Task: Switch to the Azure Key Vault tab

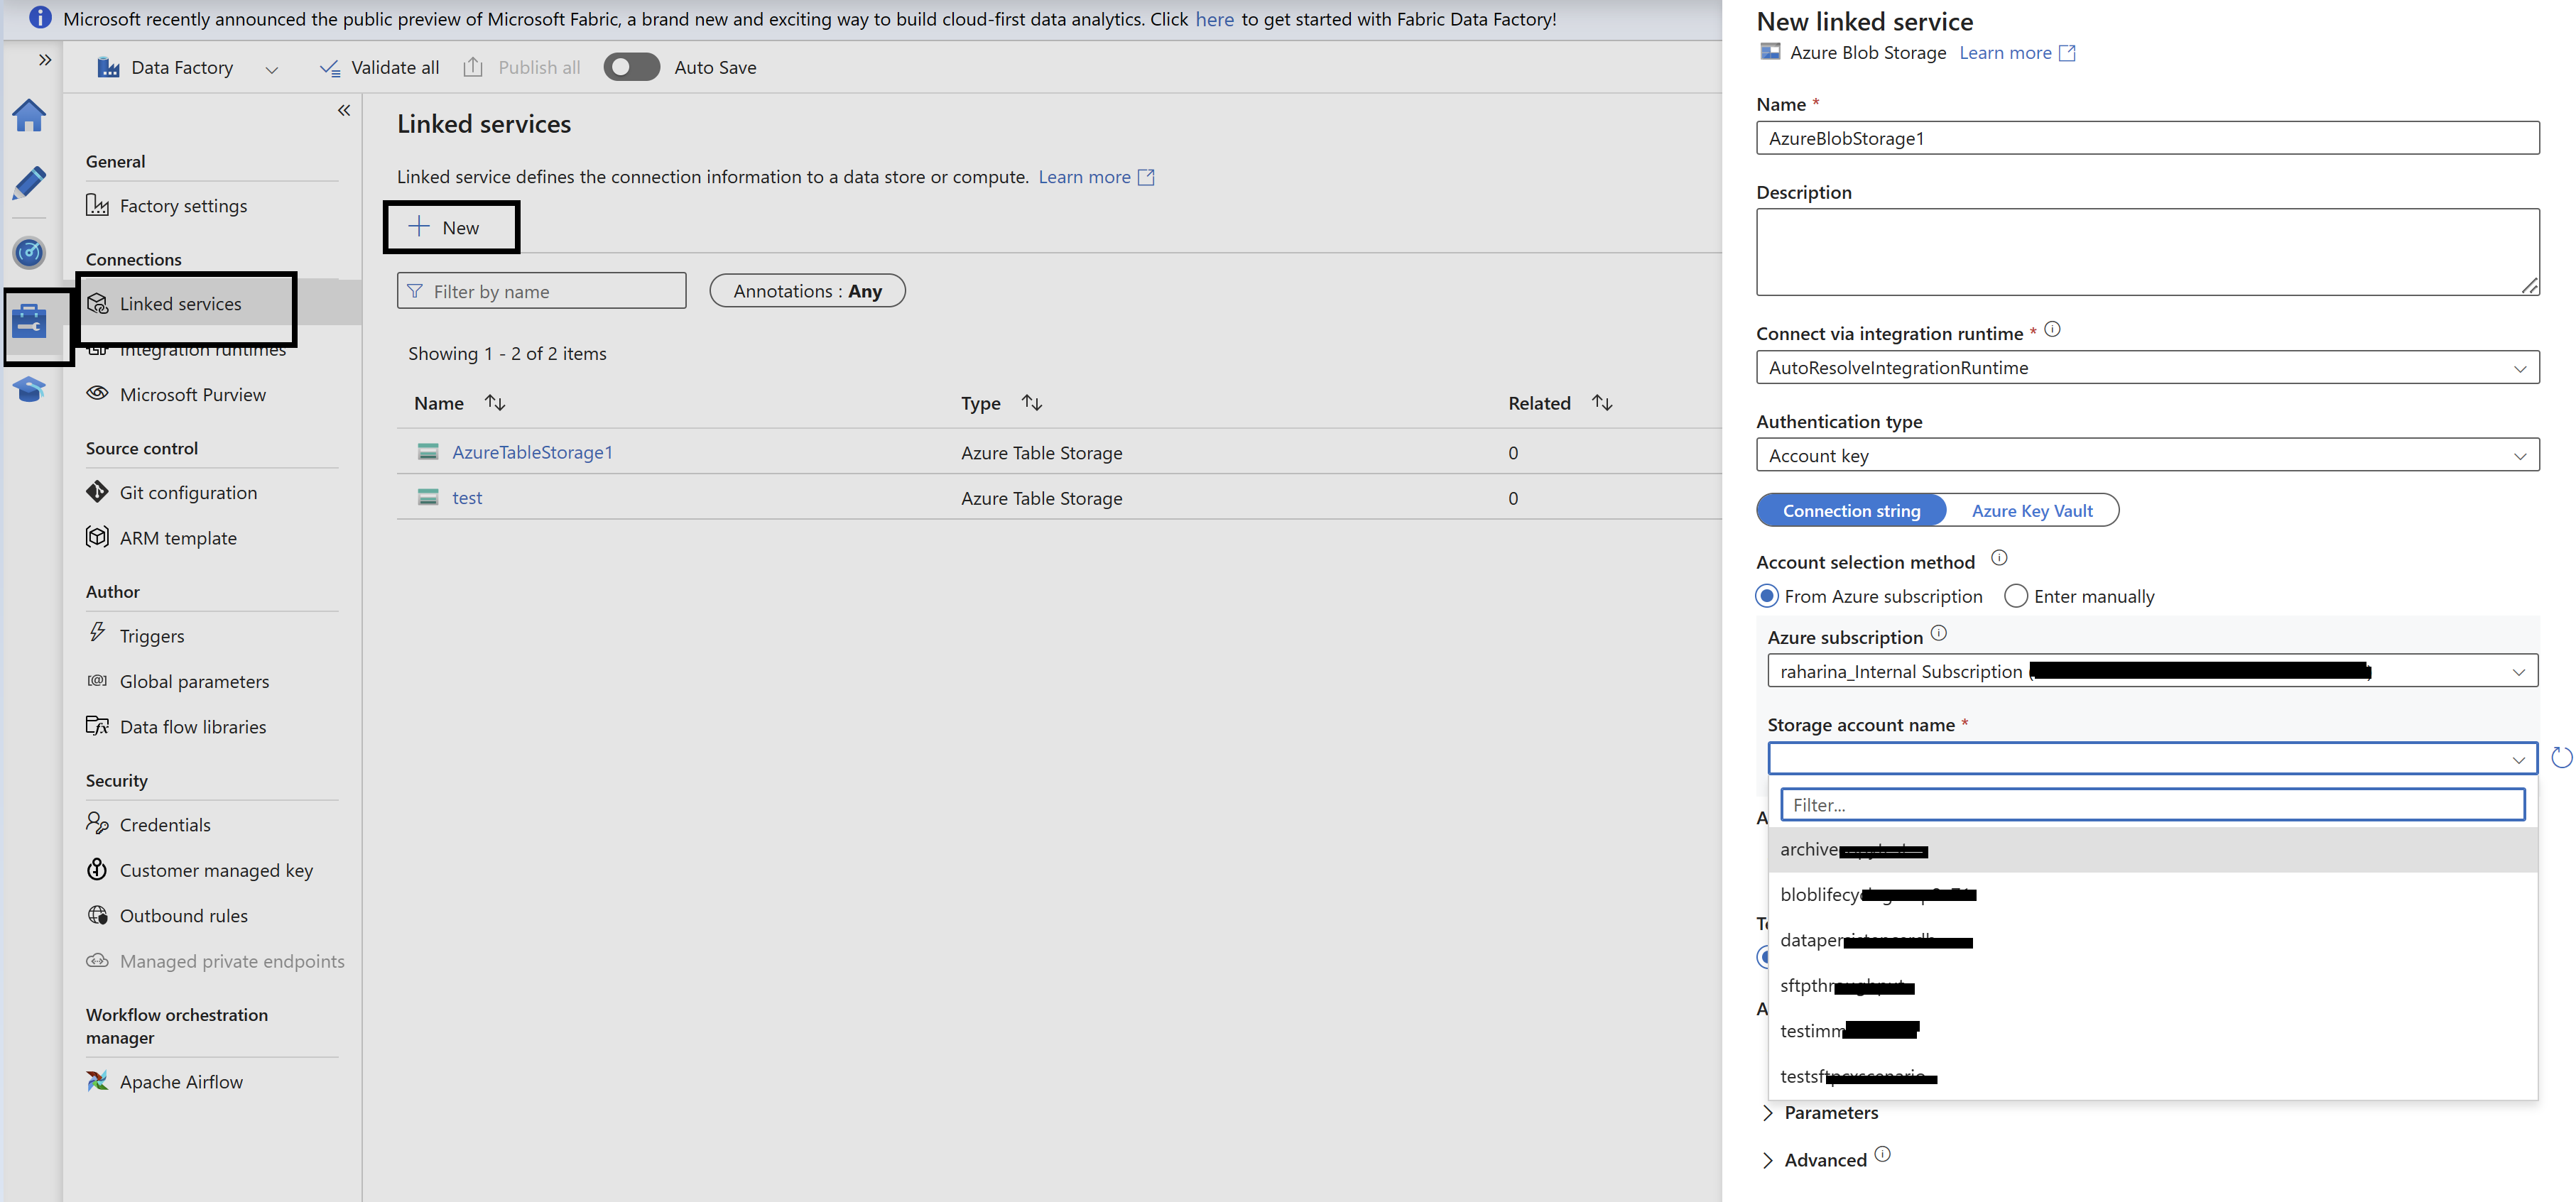Action: (x=2031, y=511)
